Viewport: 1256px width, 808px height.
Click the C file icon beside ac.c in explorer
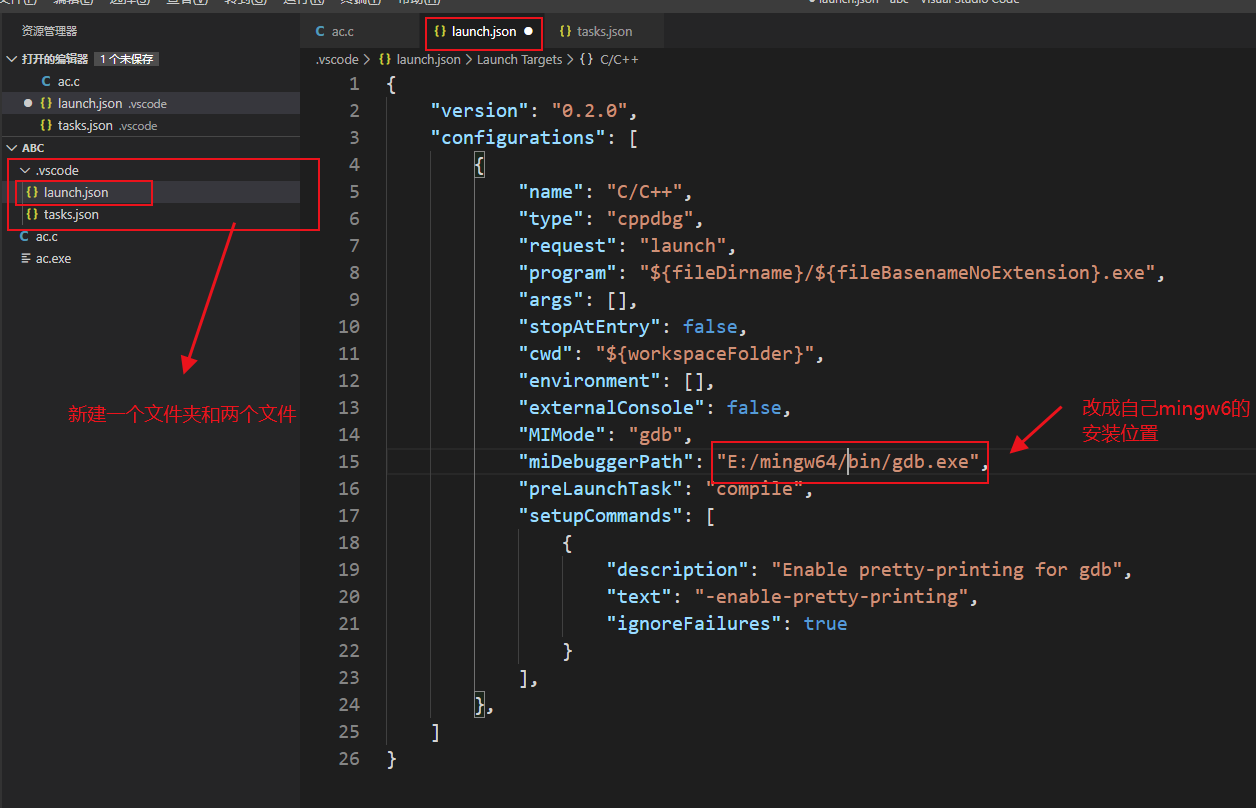point(24,237)
